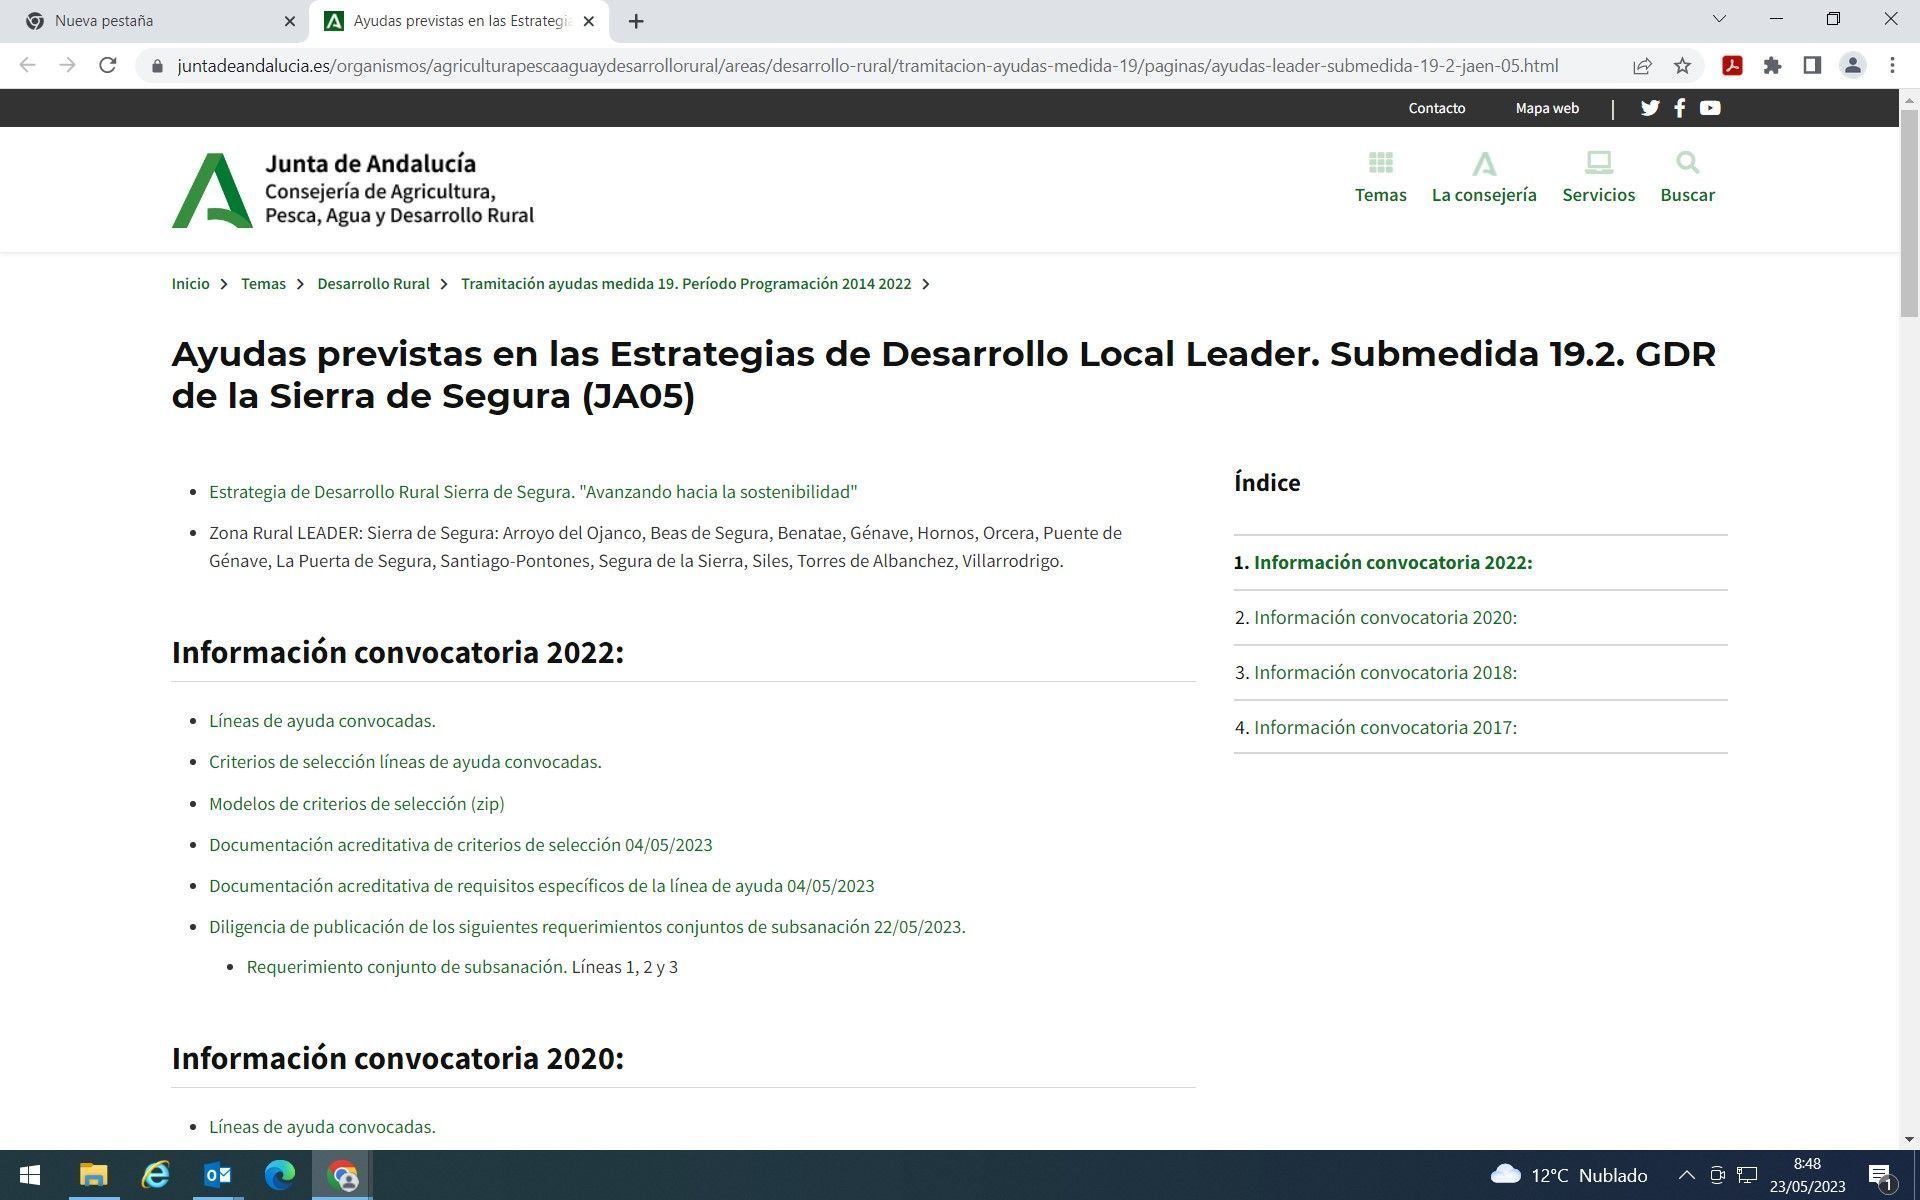Jump to Información convocatoria 2017 in Índice
The height and width of the screenshot is (1200, 1920).
pos(1385,727)
